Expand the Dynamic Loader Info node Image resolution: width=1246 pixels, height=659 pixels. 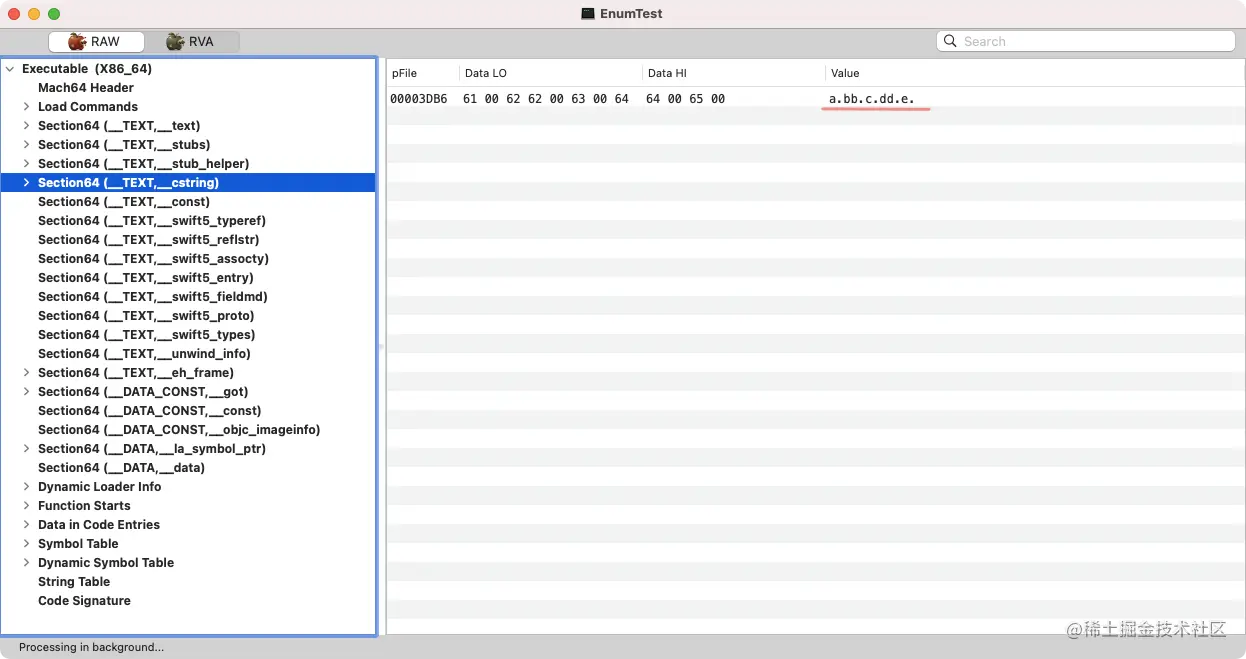coord(27,487)
